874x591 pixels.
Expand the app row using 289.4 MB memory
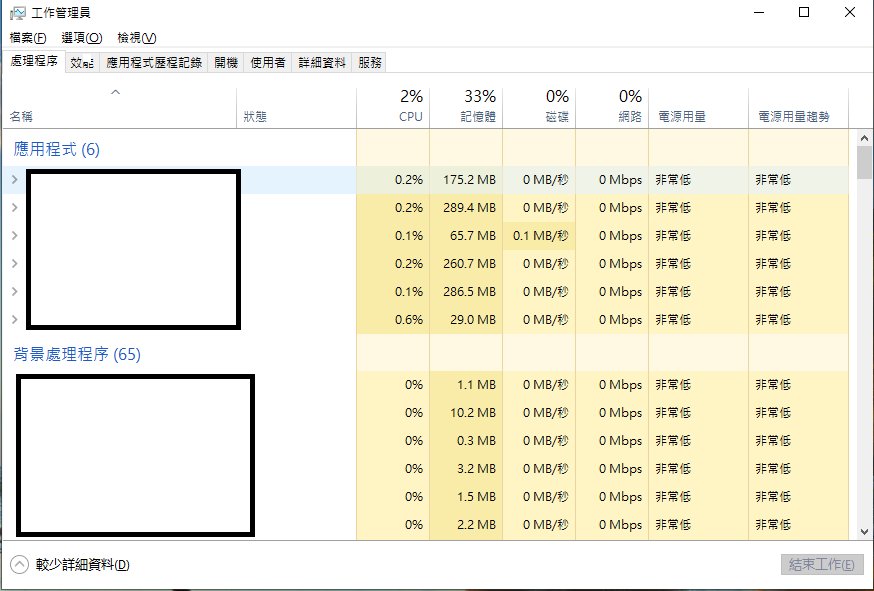[14, 208]
